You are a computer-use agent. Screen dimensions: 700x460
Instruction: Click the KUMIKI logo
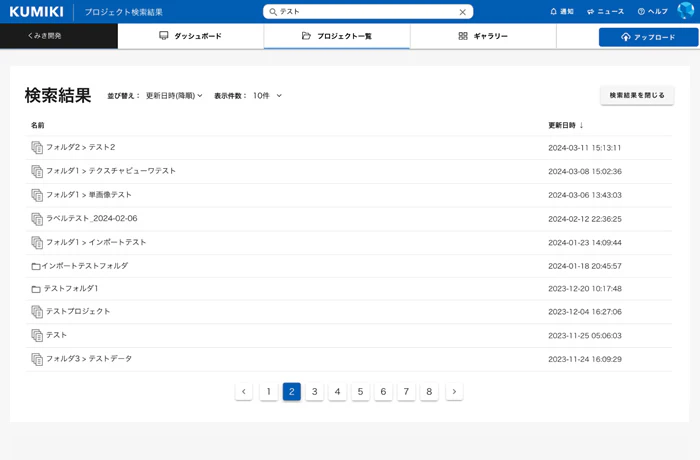coord(37,12)
